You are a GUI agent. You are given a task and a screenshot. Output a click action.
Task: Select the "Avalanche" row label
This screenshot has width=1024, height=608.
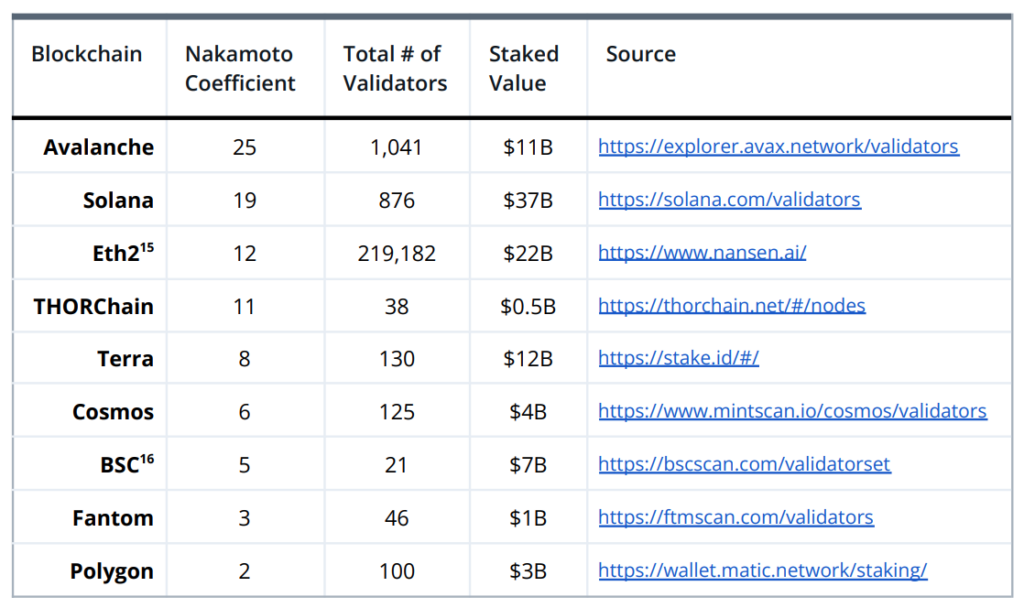click(x=99, y=148)
